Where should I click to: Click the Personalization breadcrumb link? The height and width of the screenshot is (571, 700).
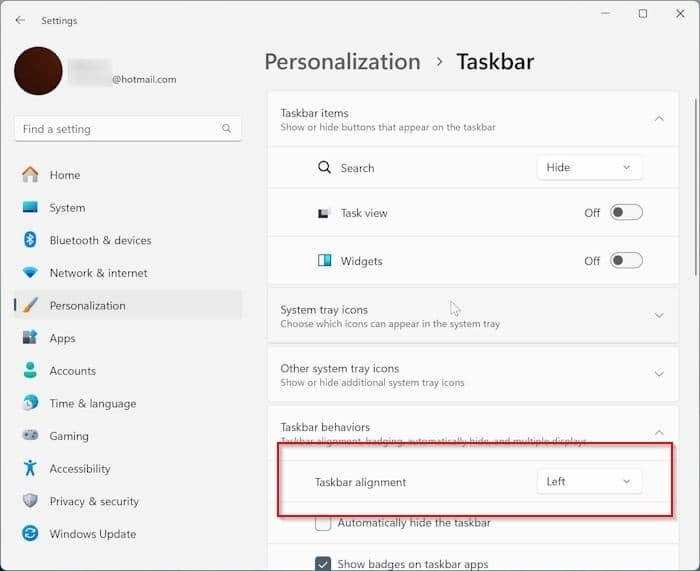tap(344, 62)
